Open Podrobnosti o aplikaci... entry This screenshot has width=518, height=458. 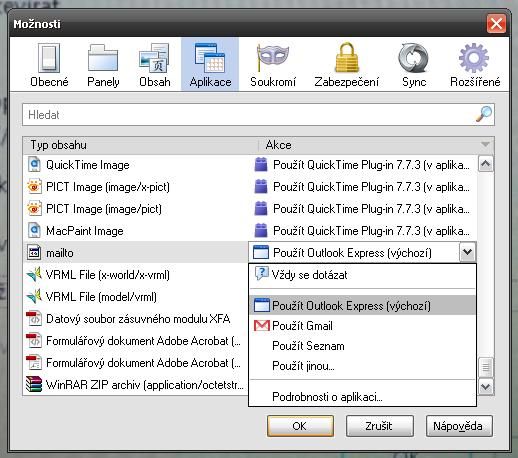coord(362,397)
